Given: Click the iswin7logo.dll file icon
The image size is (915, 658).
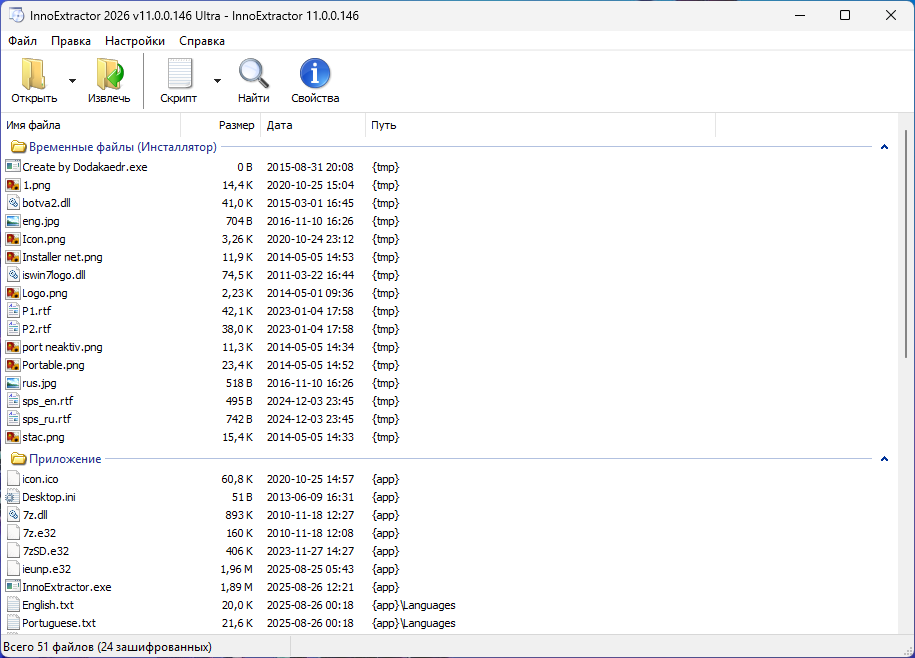Looking at the screenshot, I should pyautogui.click(x=13, y=275).
